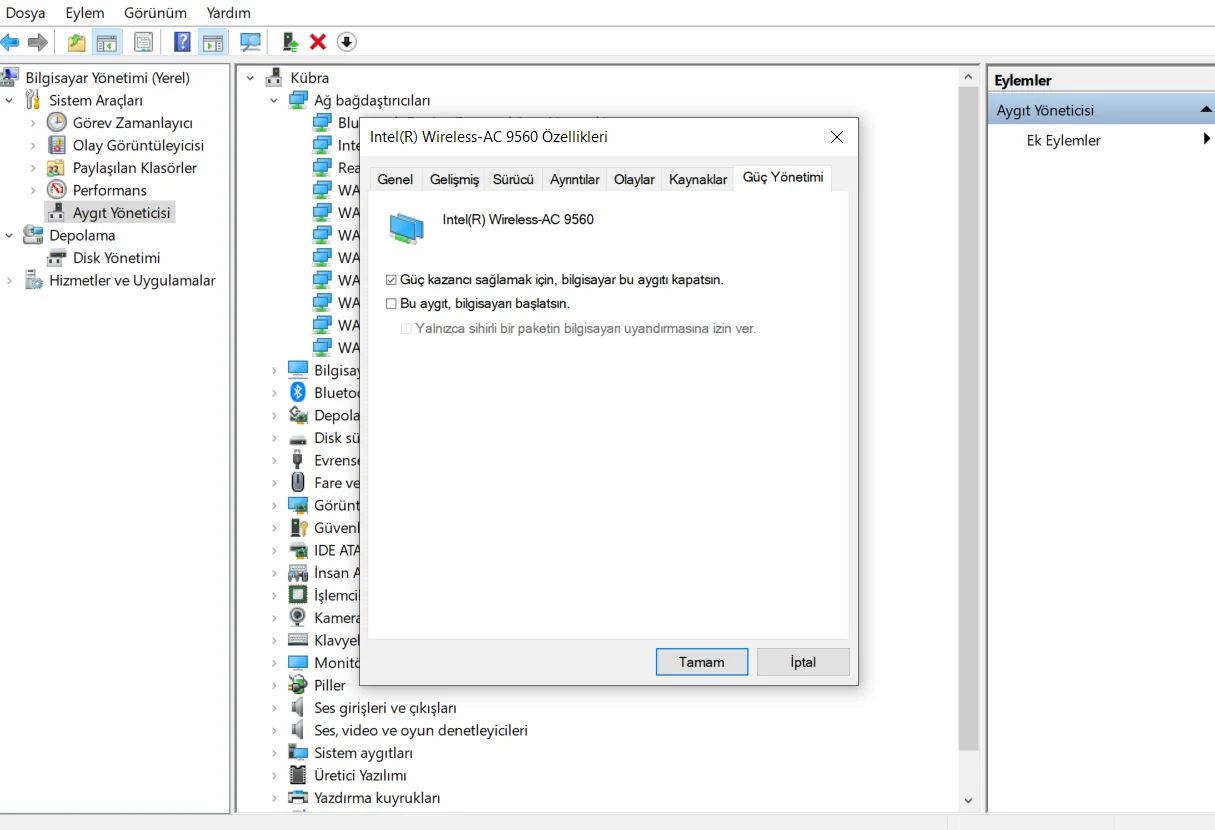Click the Görev Zamanlayıcı clock icon
This screenshot has height=830, width=1215.
click(57, 122)
